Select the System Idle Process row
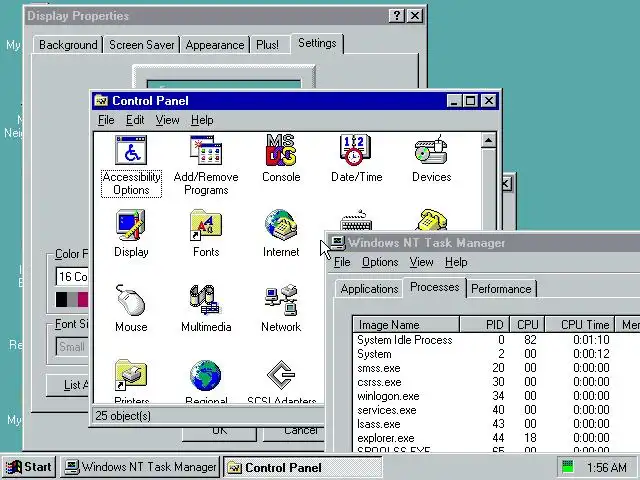This screenshot has width=640, height=480. coord(496,340)
